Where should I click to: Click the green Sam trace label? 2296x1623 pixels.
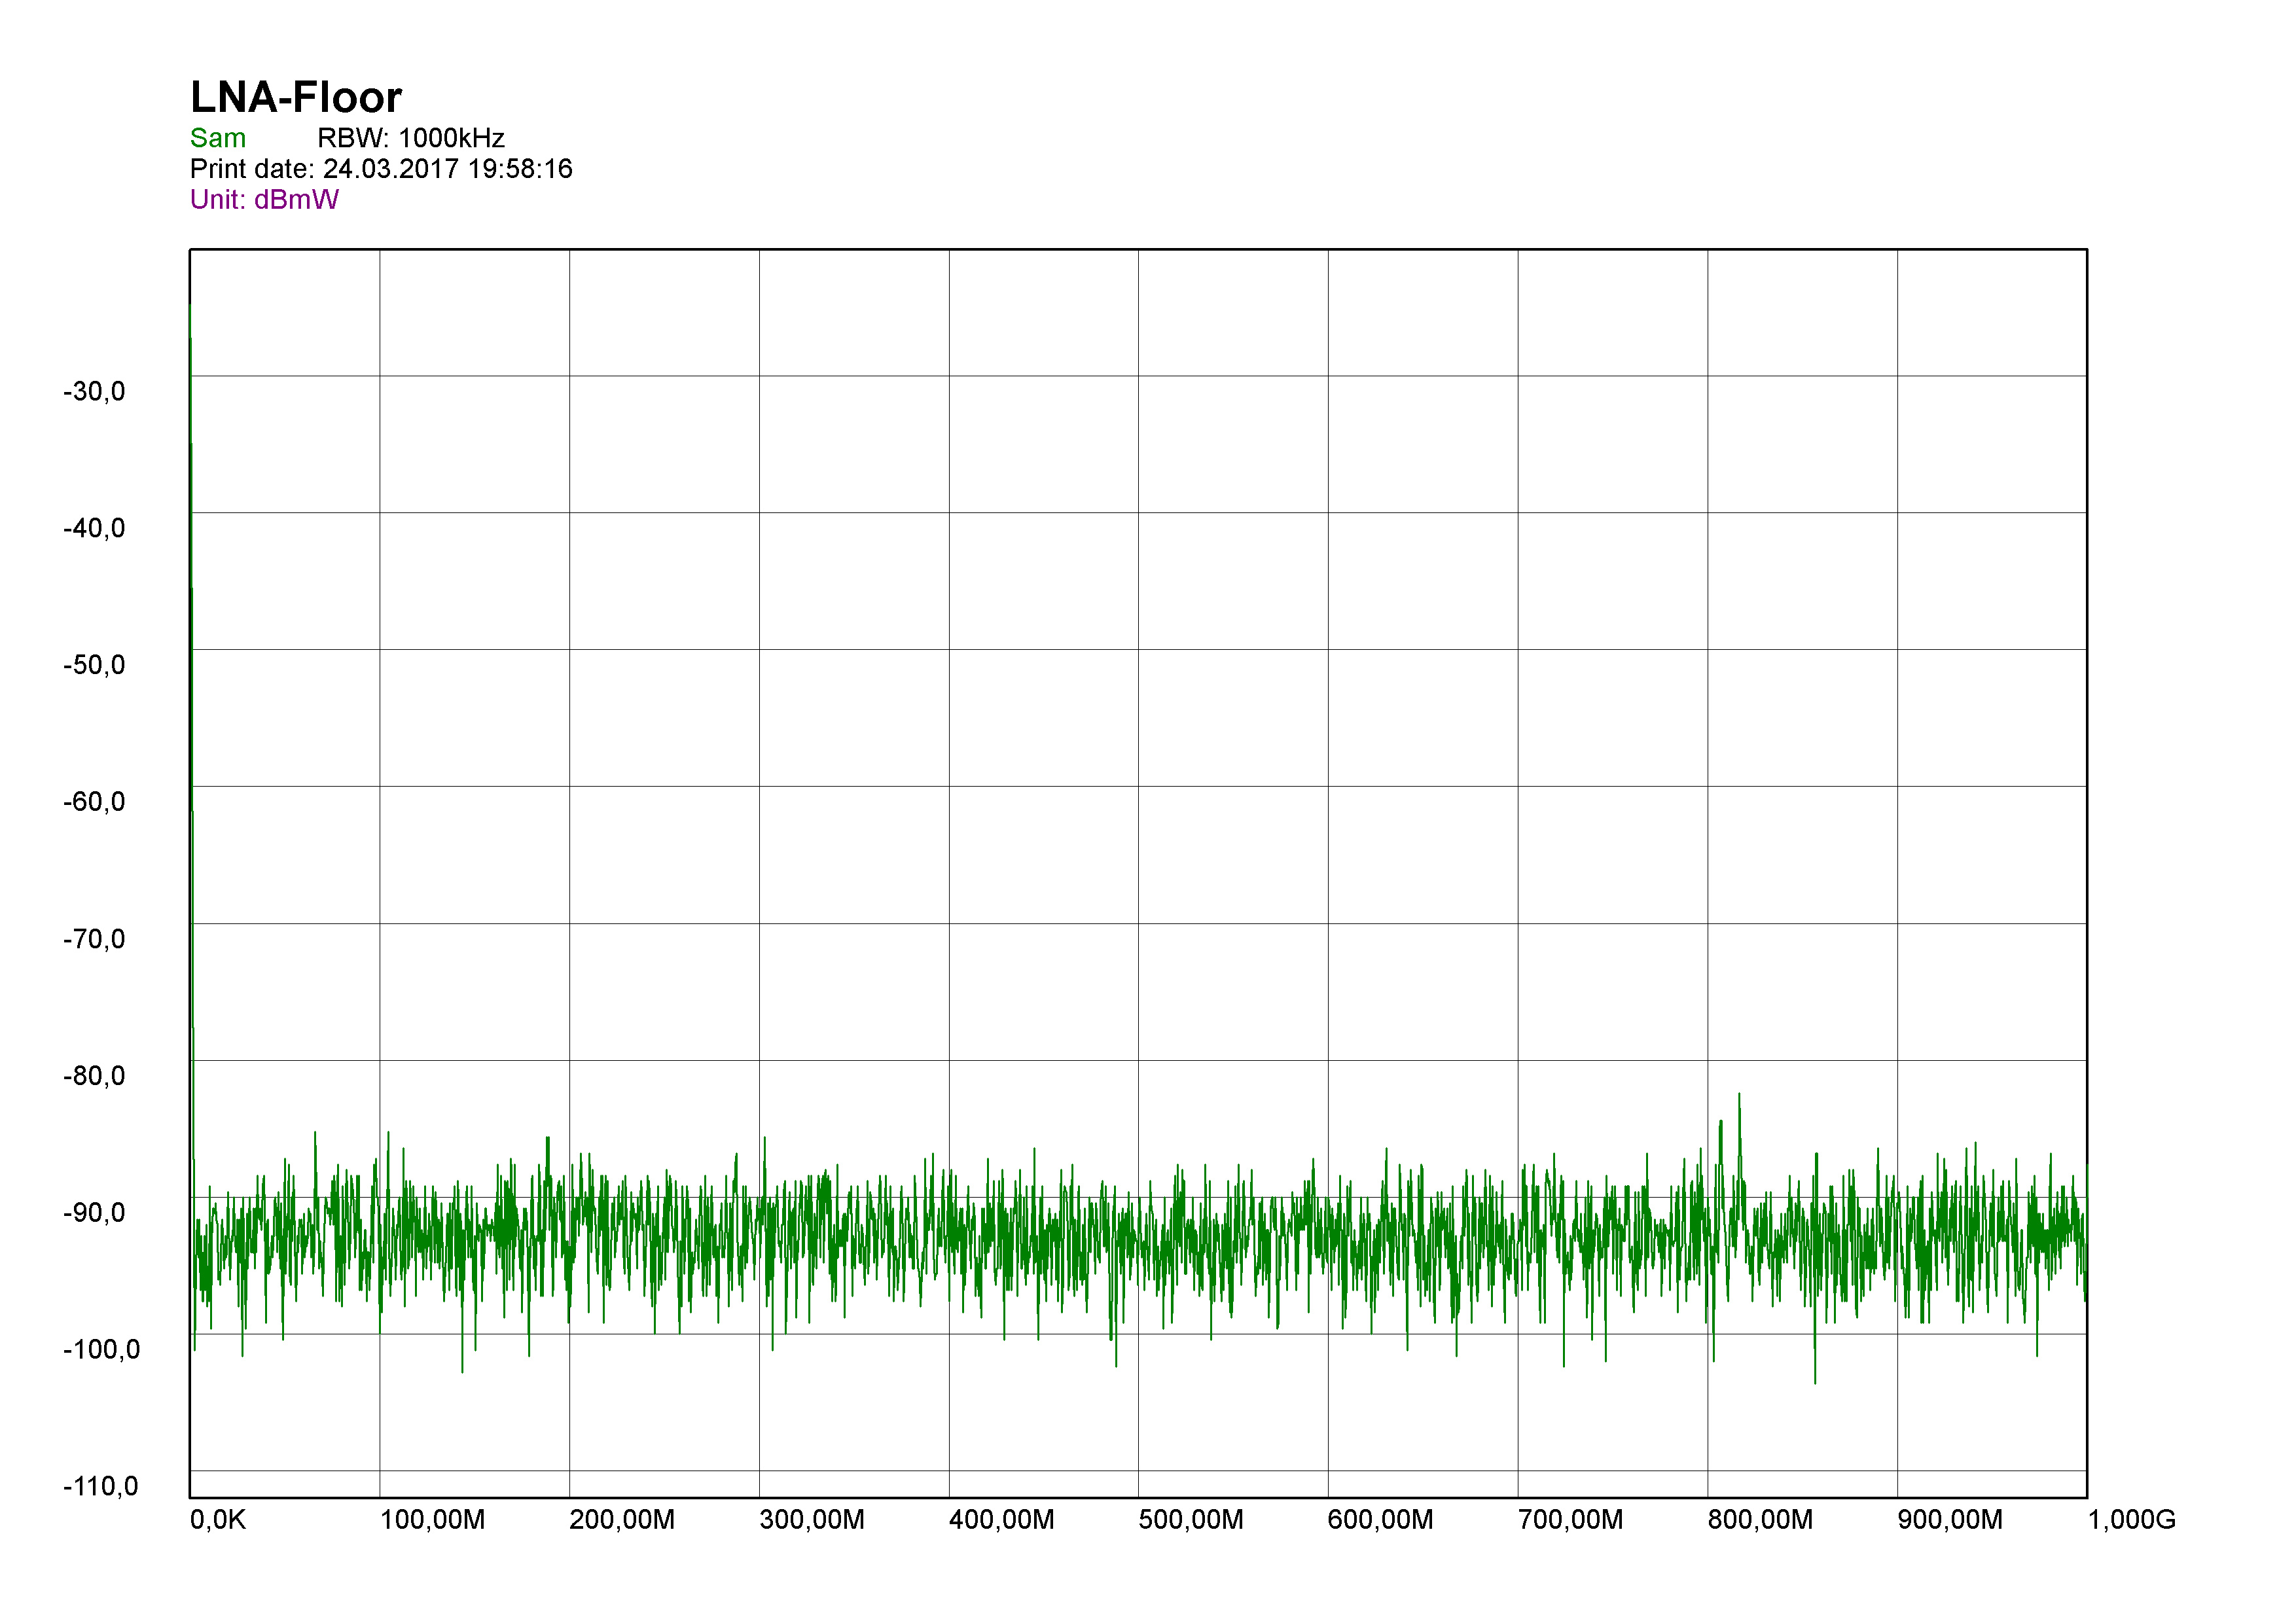[217, 138]
